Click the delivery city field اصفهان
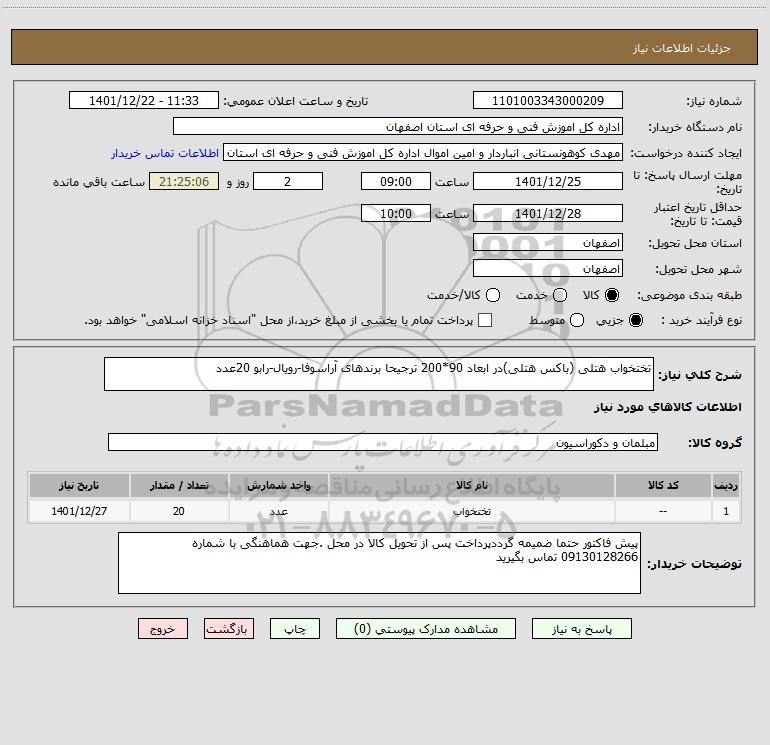 pos(548,269)
